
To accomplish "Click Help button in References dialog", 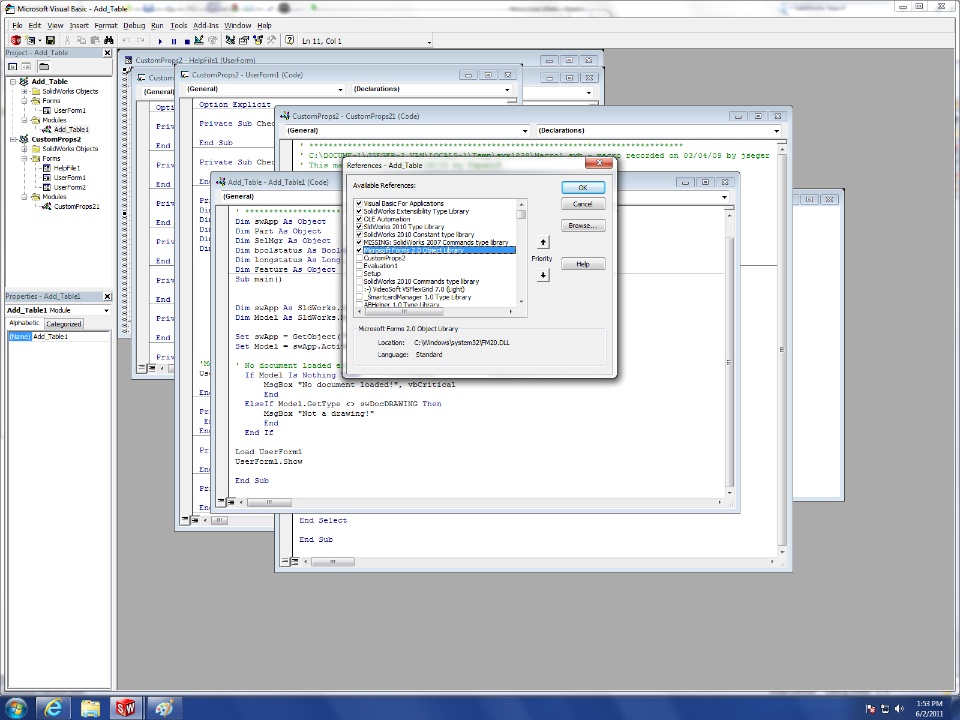I will 583,264.
